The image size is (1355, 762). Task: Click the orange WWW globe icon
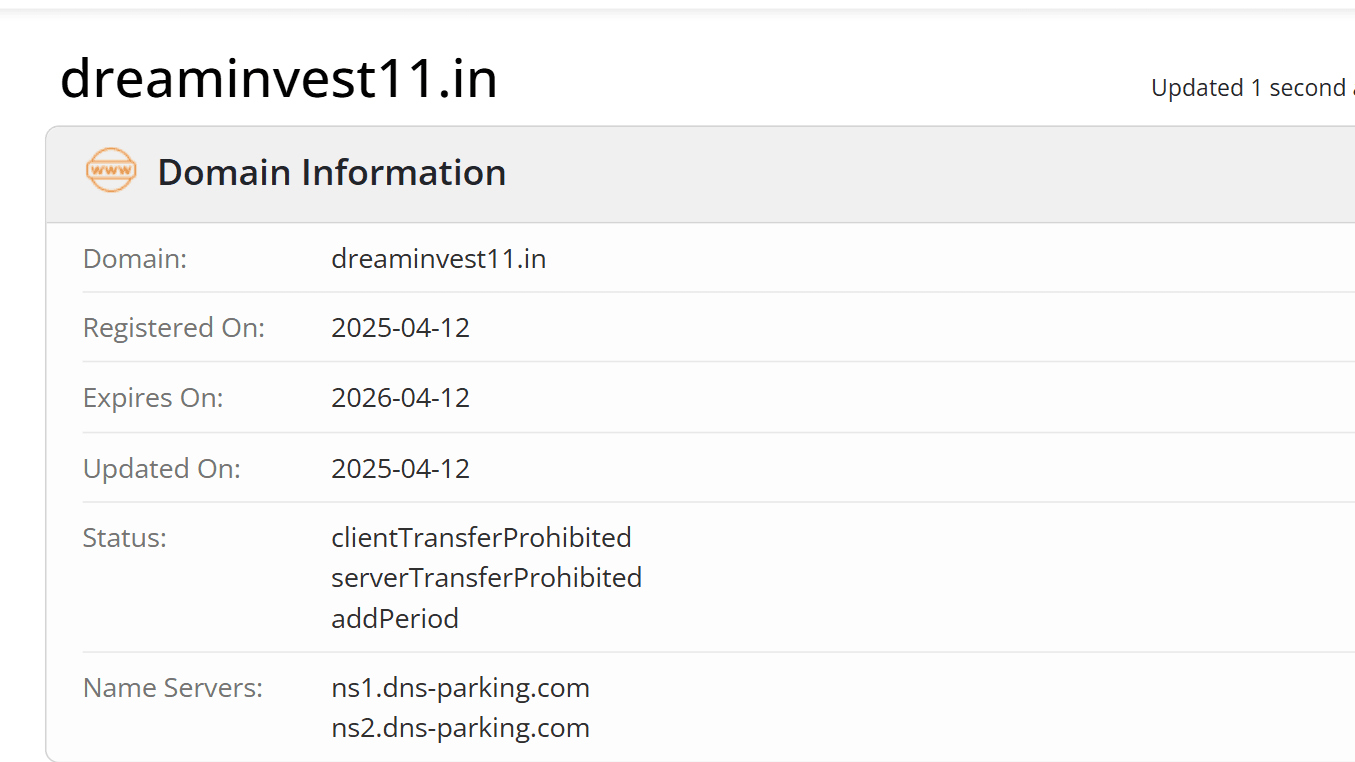click(x=111, y=171)
